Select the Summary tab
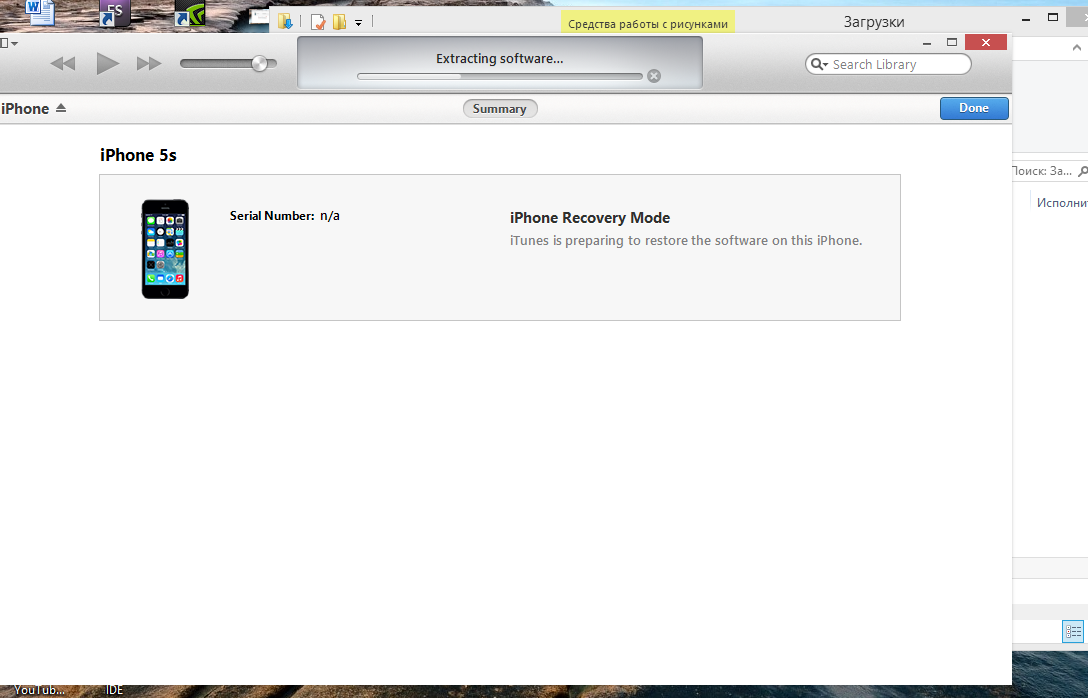Viewport: 1088px width, 698px height. coord(500,109)
